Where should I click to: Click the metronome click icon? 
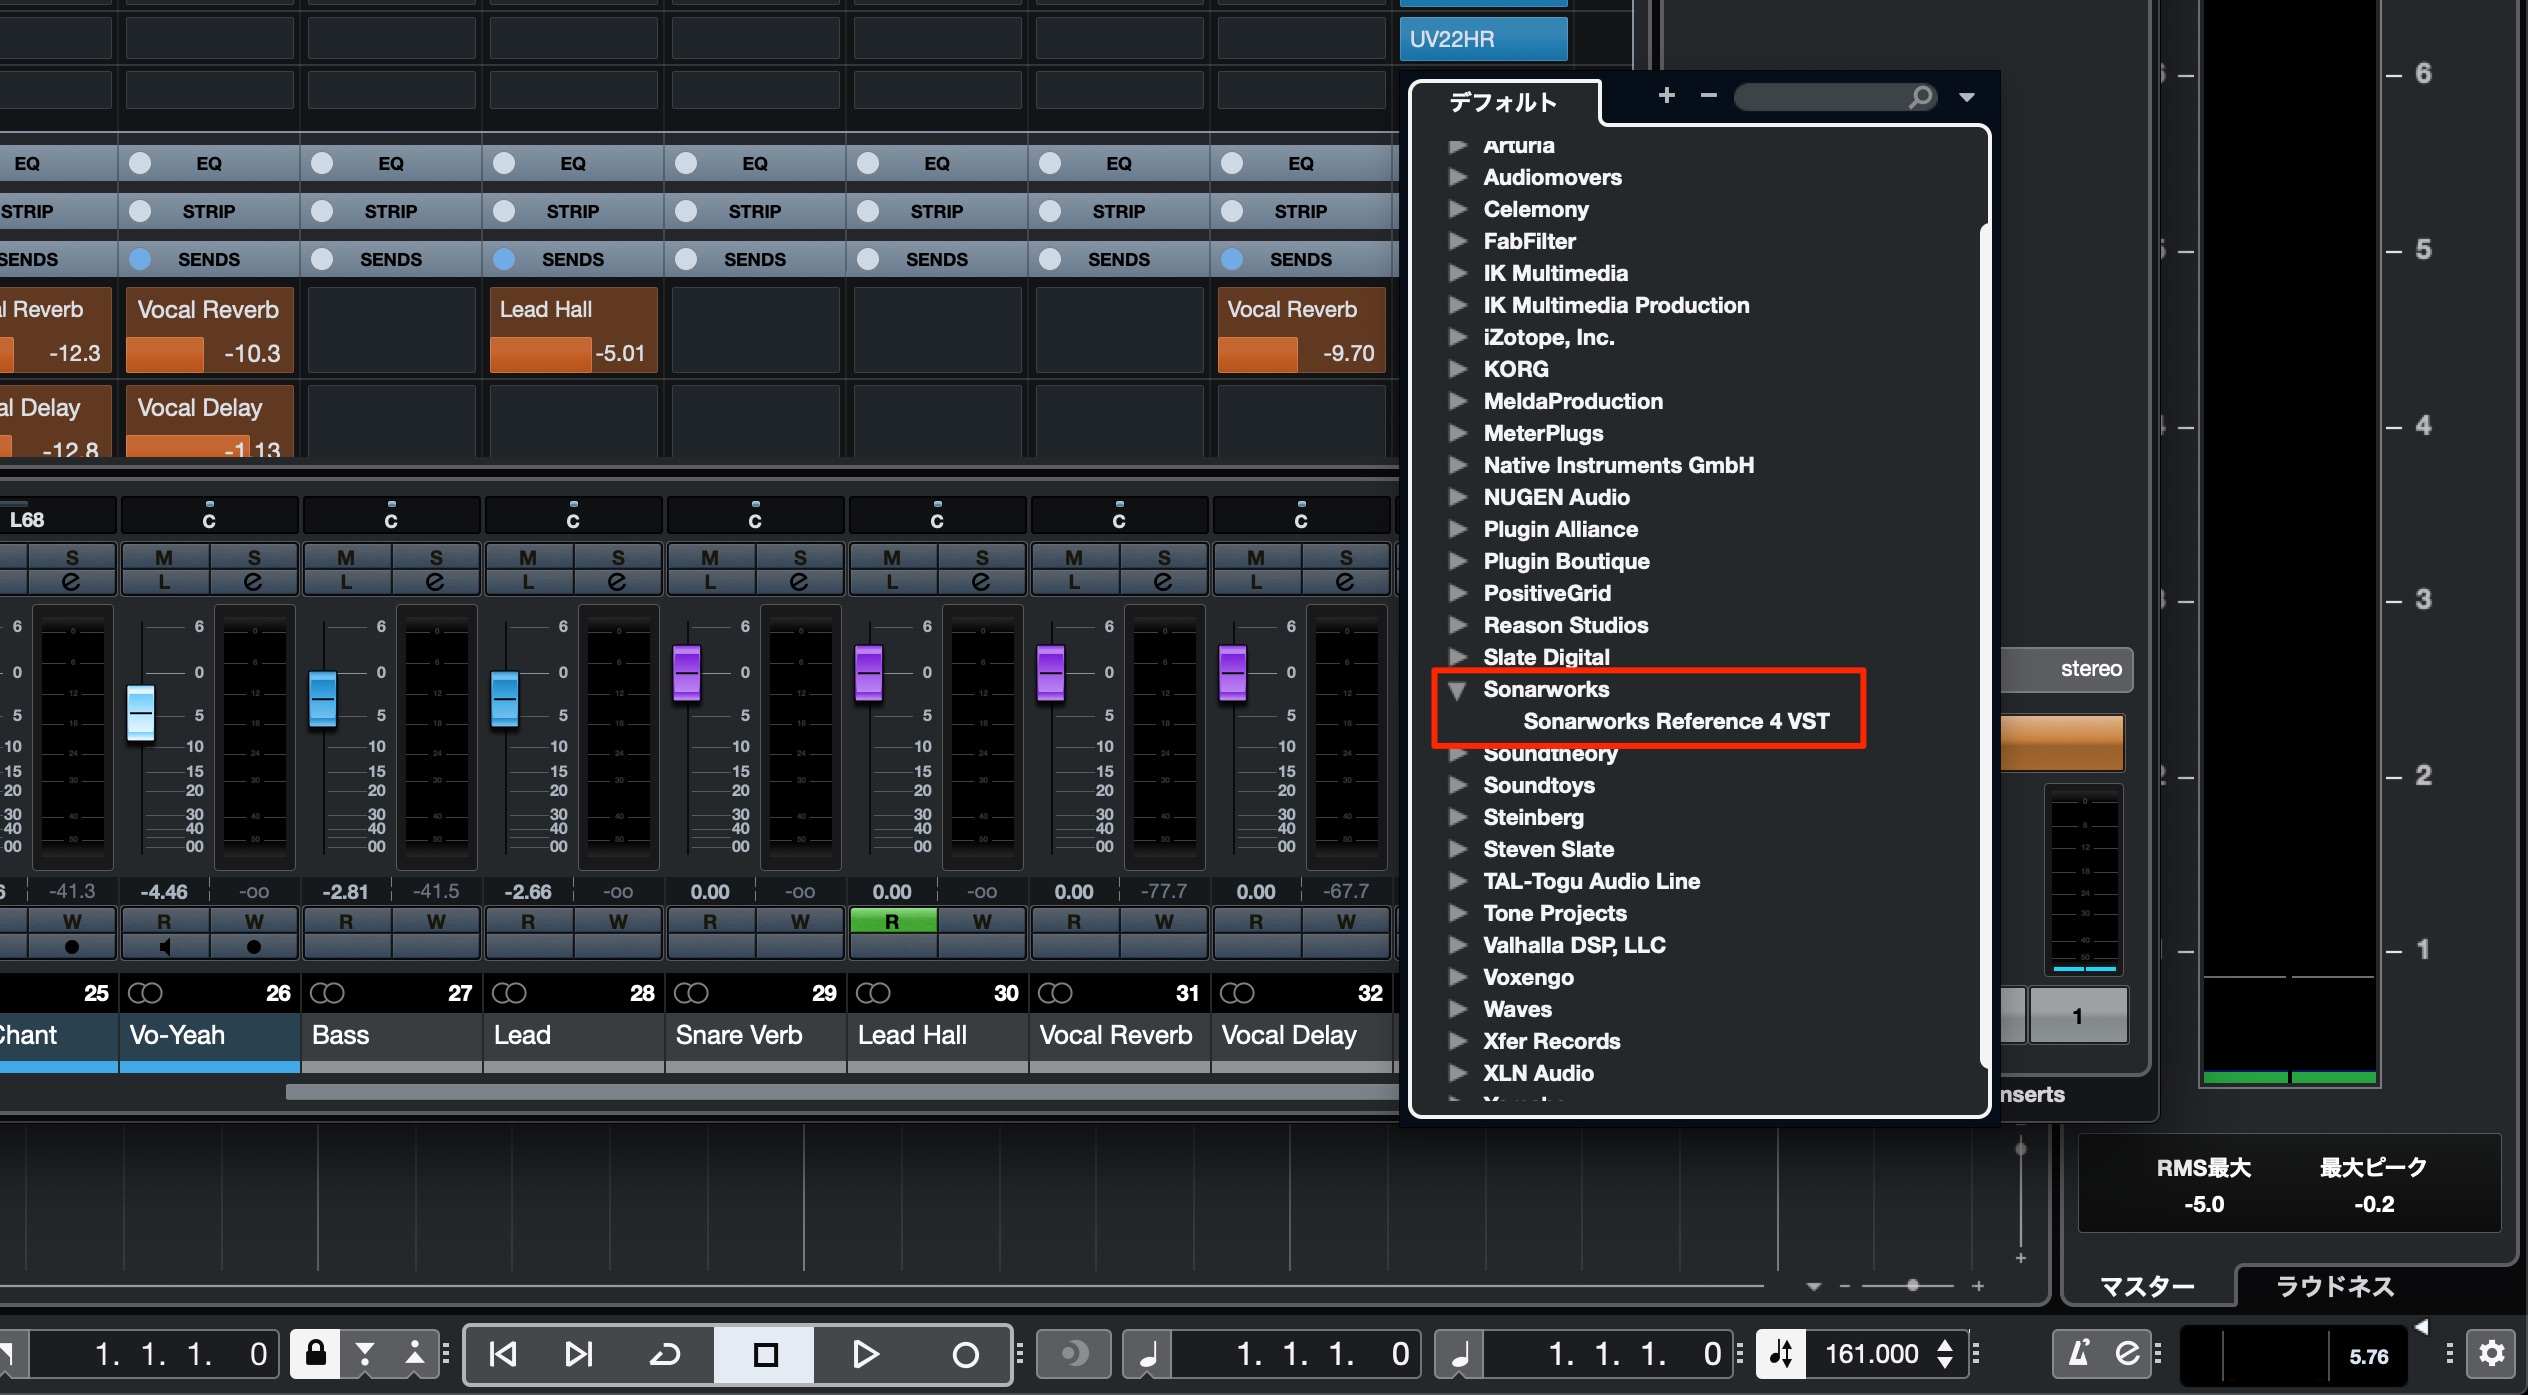pyautogui.click(x=2079, y=1354)
